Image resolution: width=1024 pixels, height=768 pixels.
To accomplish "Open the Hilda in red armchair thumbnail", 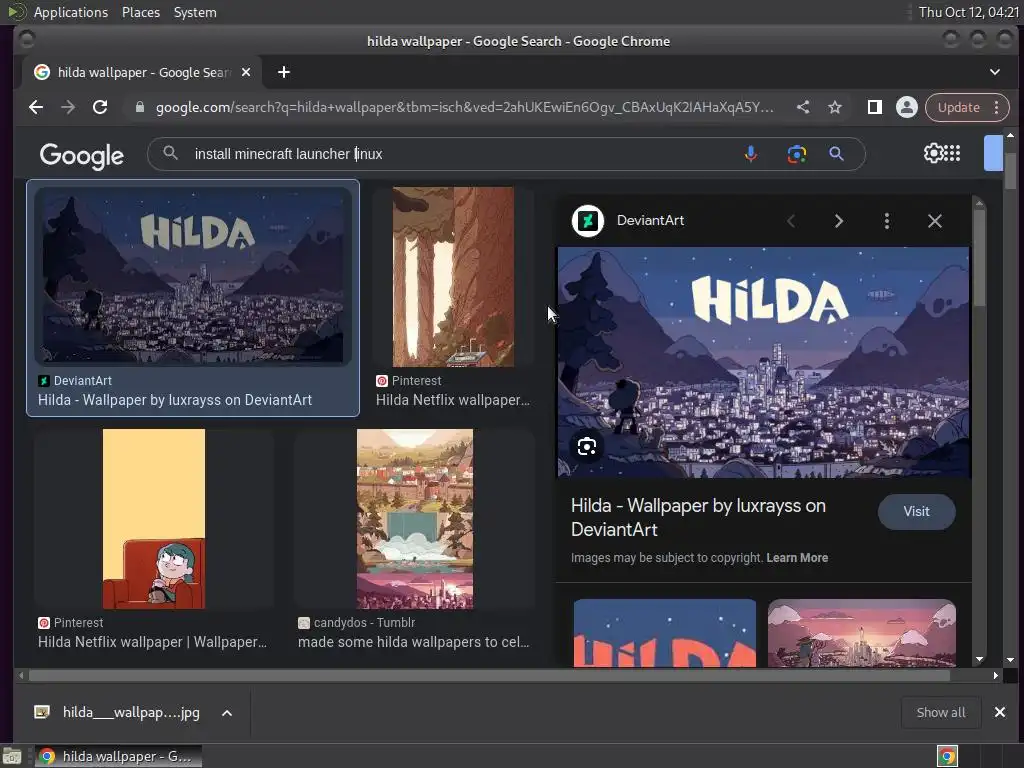I will point(153,519).
